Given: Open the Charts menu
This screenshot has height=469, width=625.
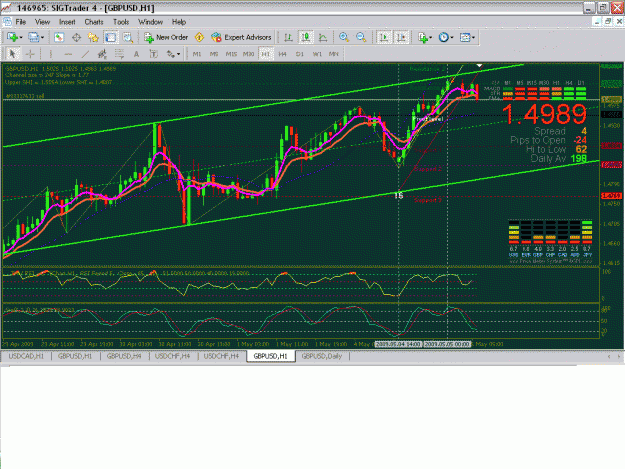Looking at the screenshot, I should [94, 22].
